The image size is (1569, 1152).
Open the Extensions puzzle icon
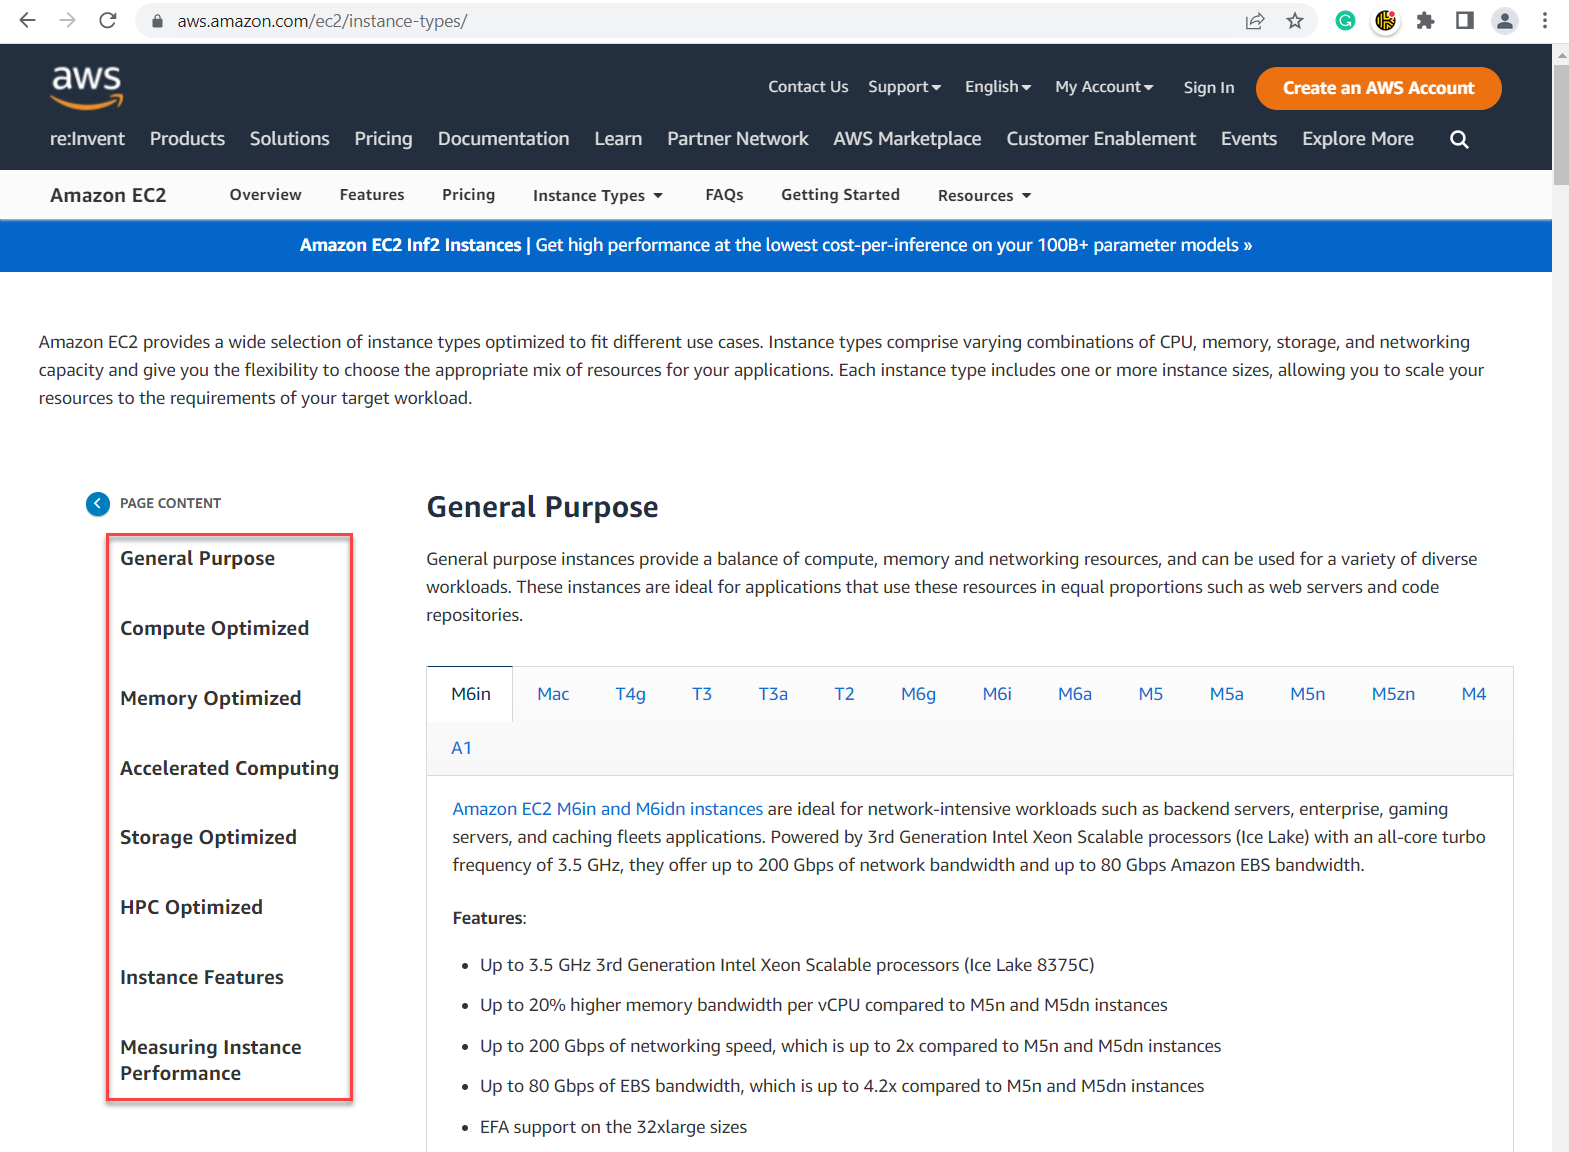coord(1425,20)
